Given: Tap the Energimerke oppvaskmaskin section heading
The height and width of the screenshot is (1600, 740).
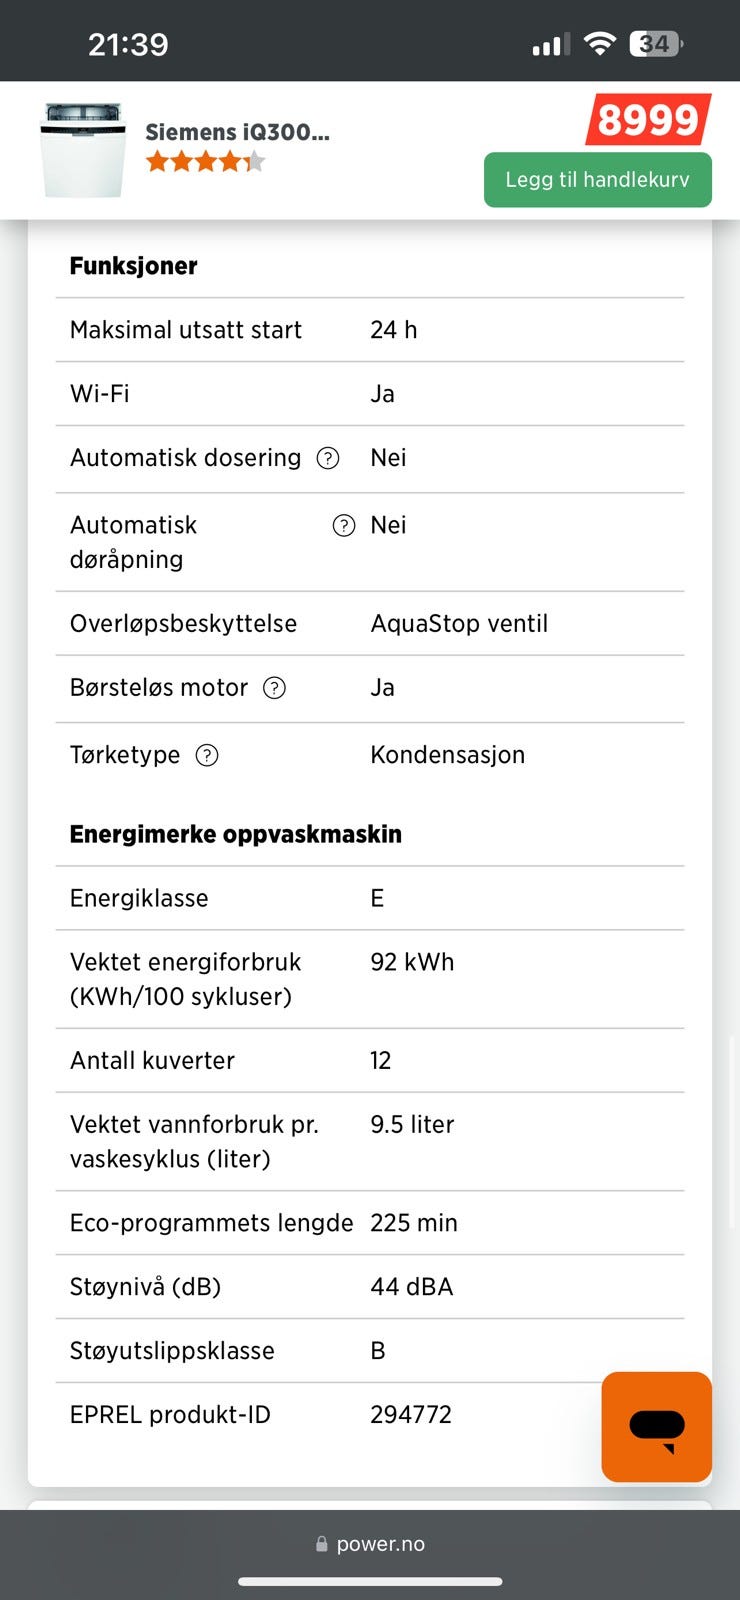Looking at the screenshot, I should [236, 834].
